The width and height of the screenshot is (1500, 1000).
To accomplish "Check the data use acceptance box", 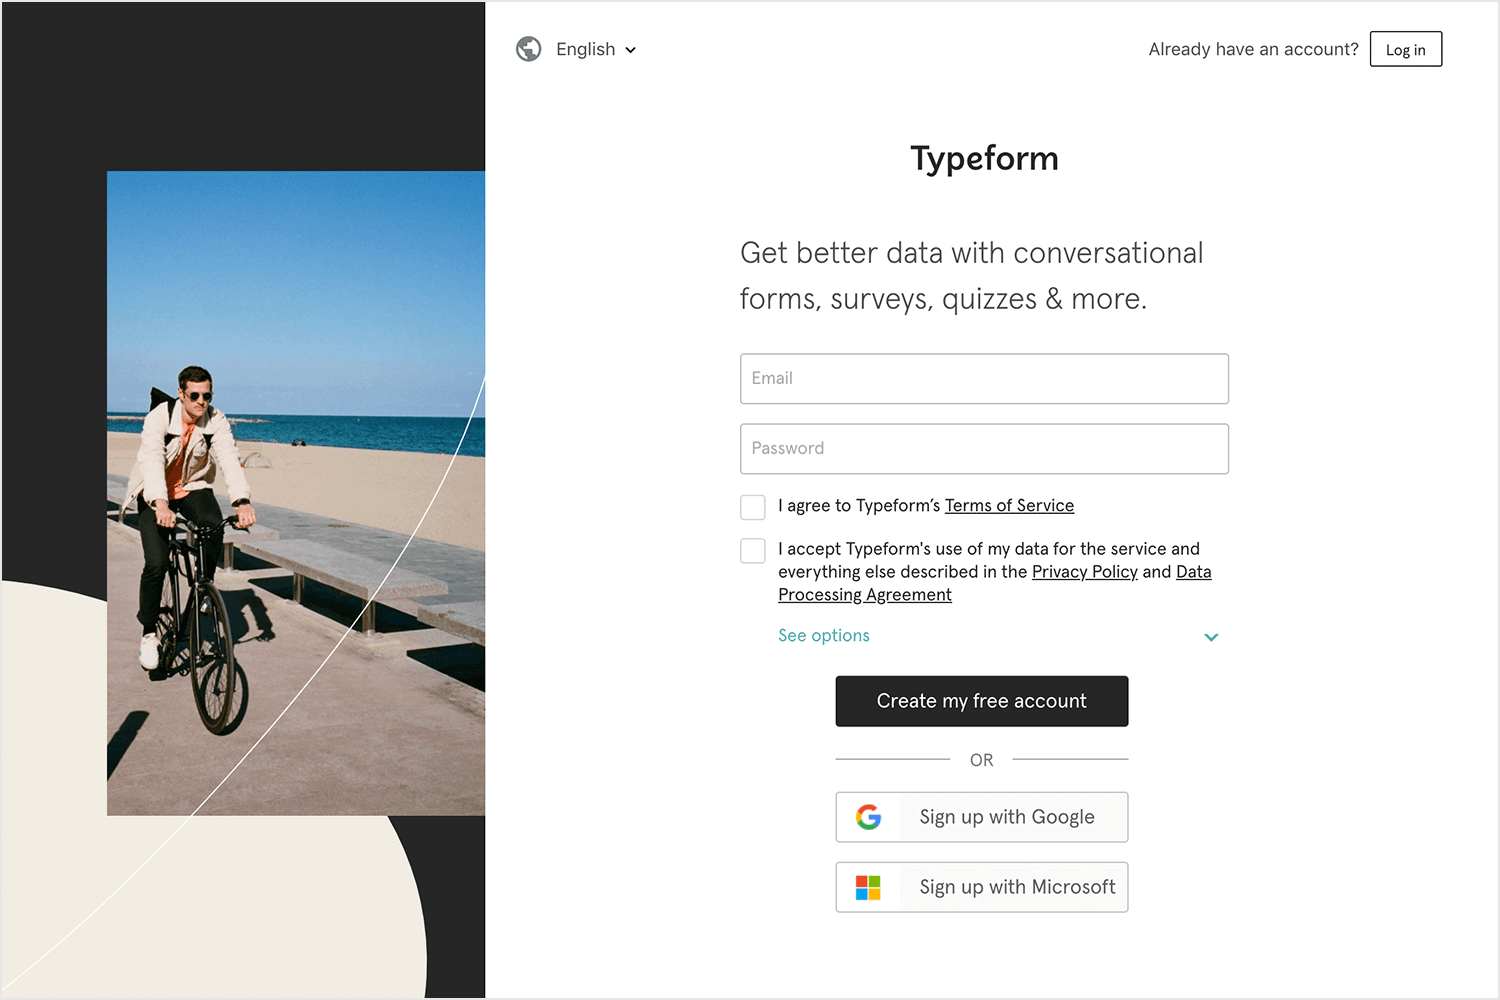I will pyautogui.click(x=753, y=550).
